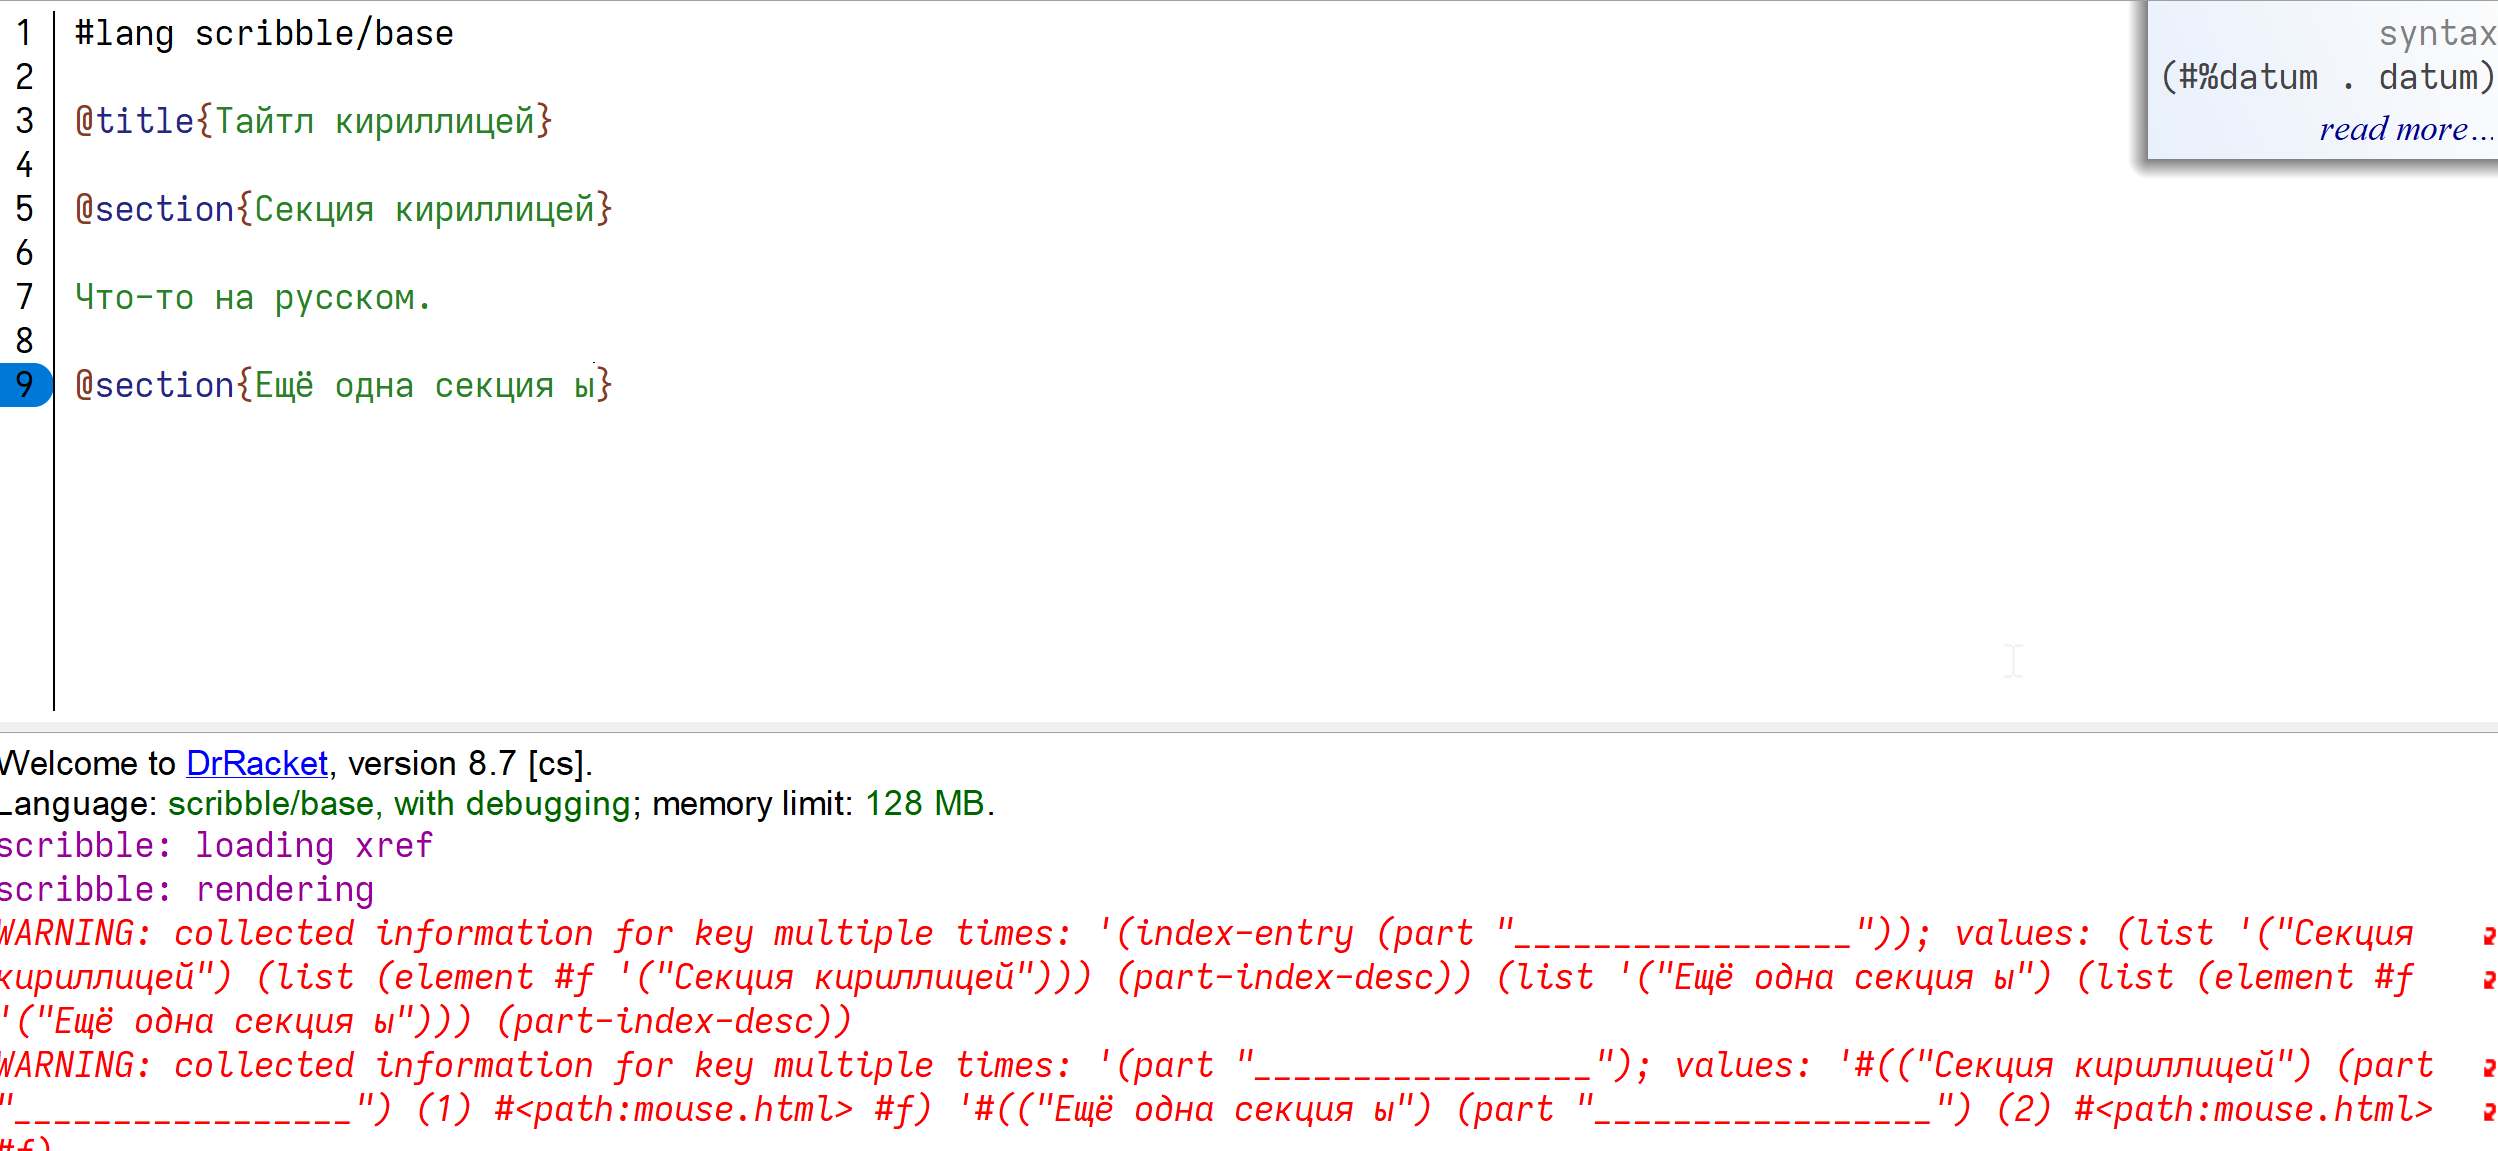The image size is (2498, 1151).
Task: Click line number 7 in gutter
Action: (x=25, y=297)
